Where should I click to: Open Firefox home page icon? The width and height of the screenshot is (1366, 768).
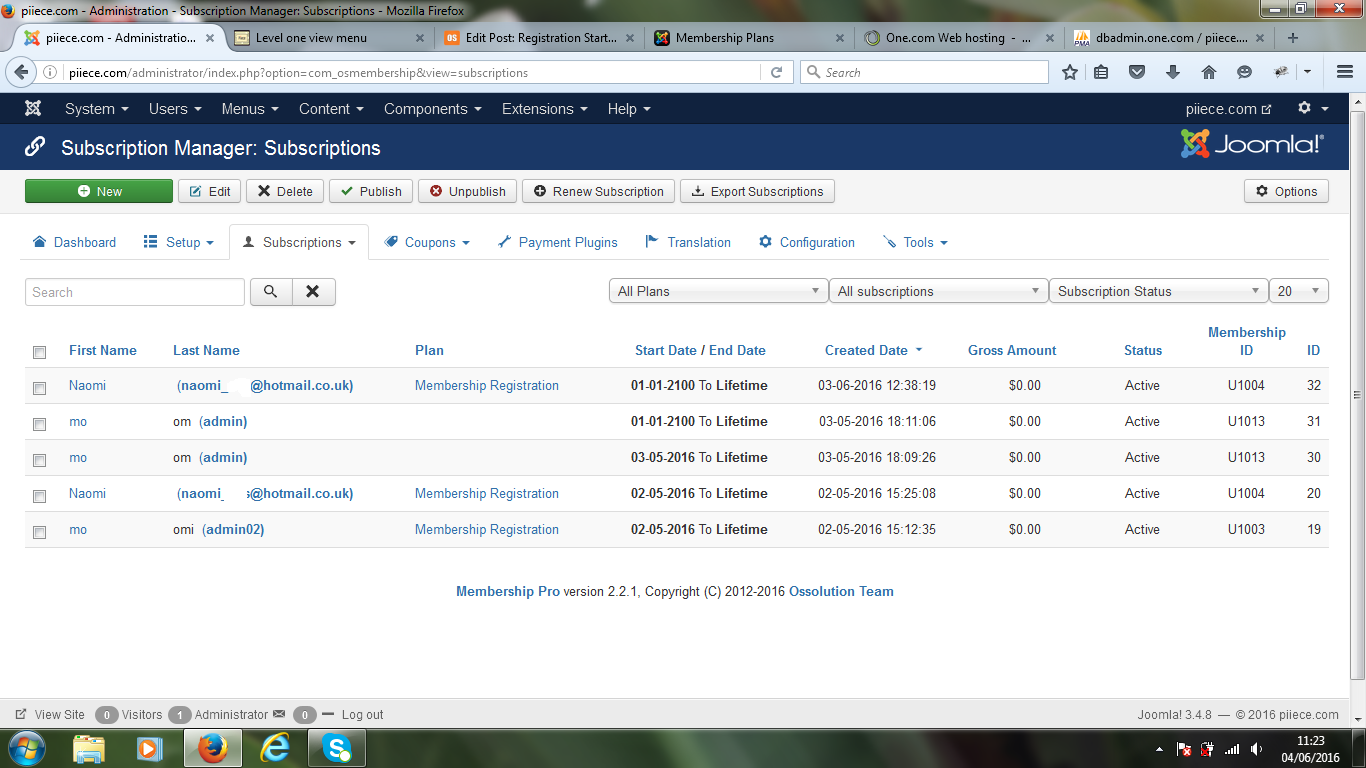(x=1208, y=73)
